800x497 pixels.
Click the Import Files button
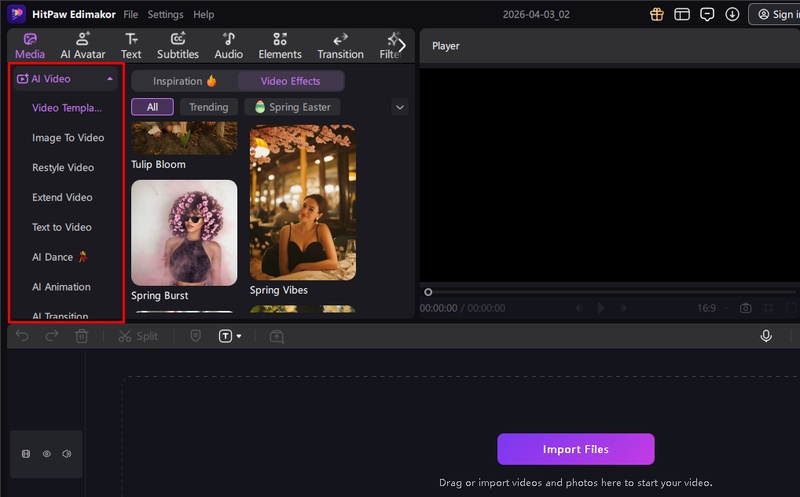coord(575,449)
